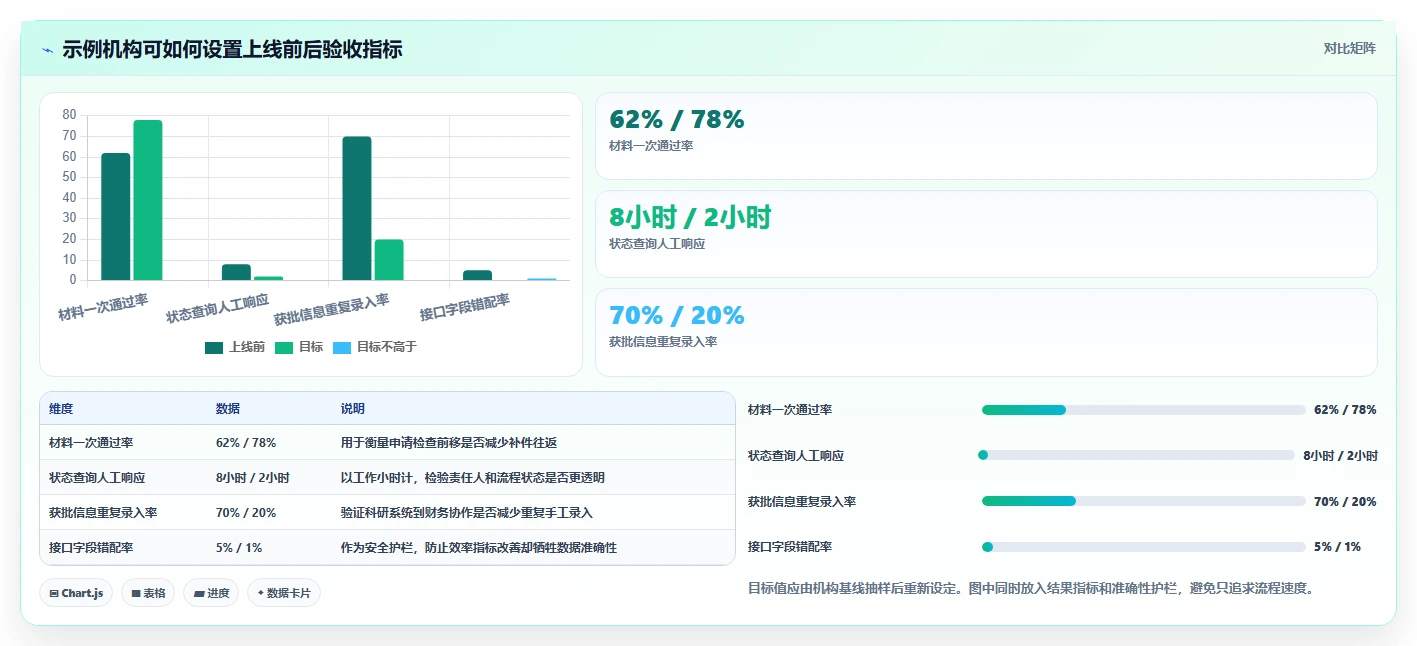Click the 目标 bar for 材料一次通过率
1417x646 pixels.
(148, 200)
